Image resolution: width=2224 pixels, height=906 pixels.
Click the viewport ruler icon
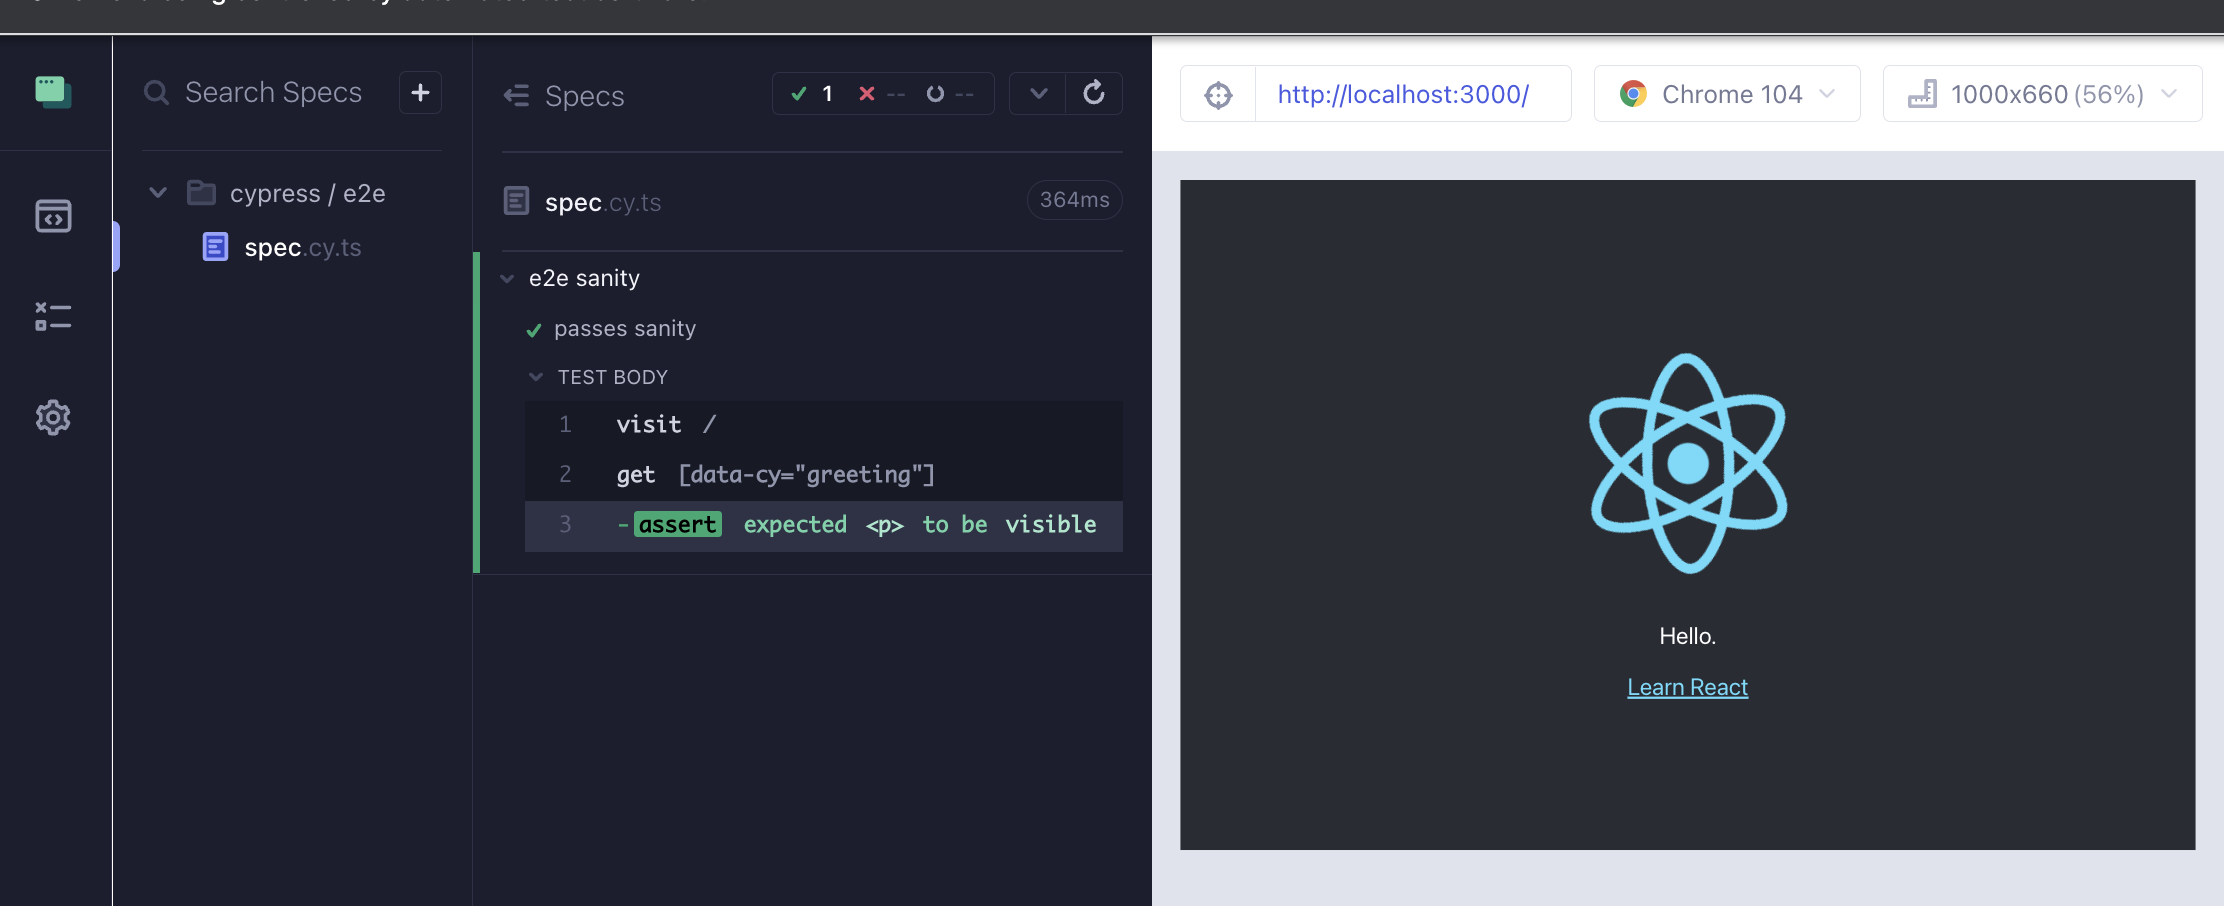coord(1922,94)
